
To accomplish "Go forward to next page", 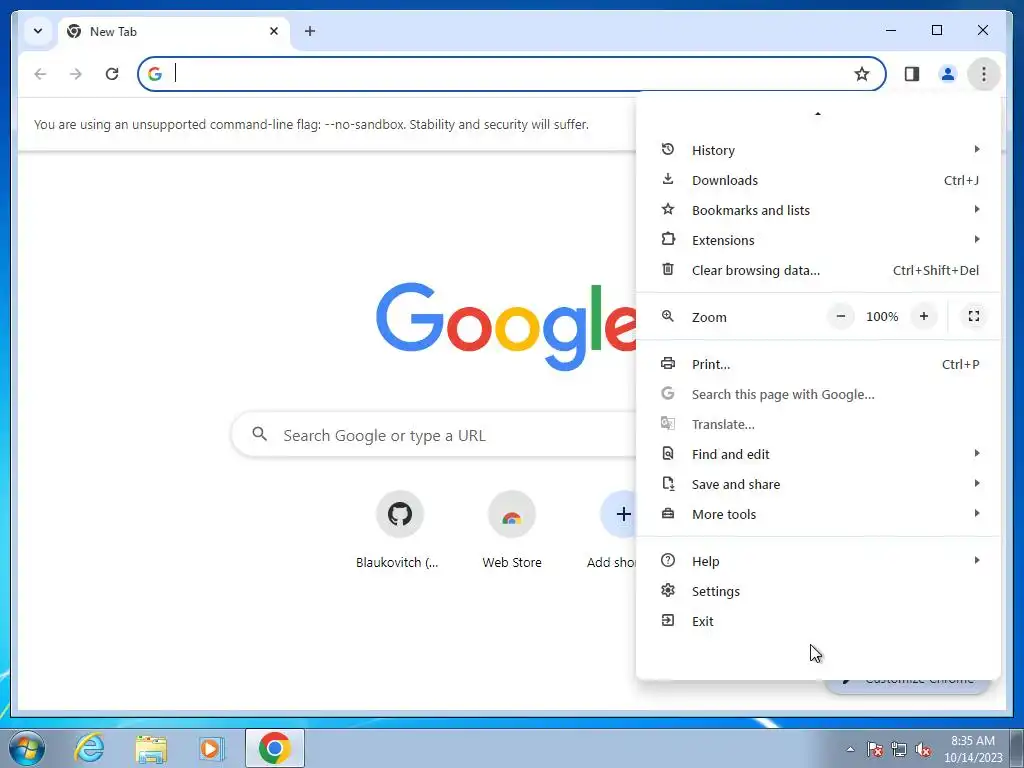I will (76, 74).
